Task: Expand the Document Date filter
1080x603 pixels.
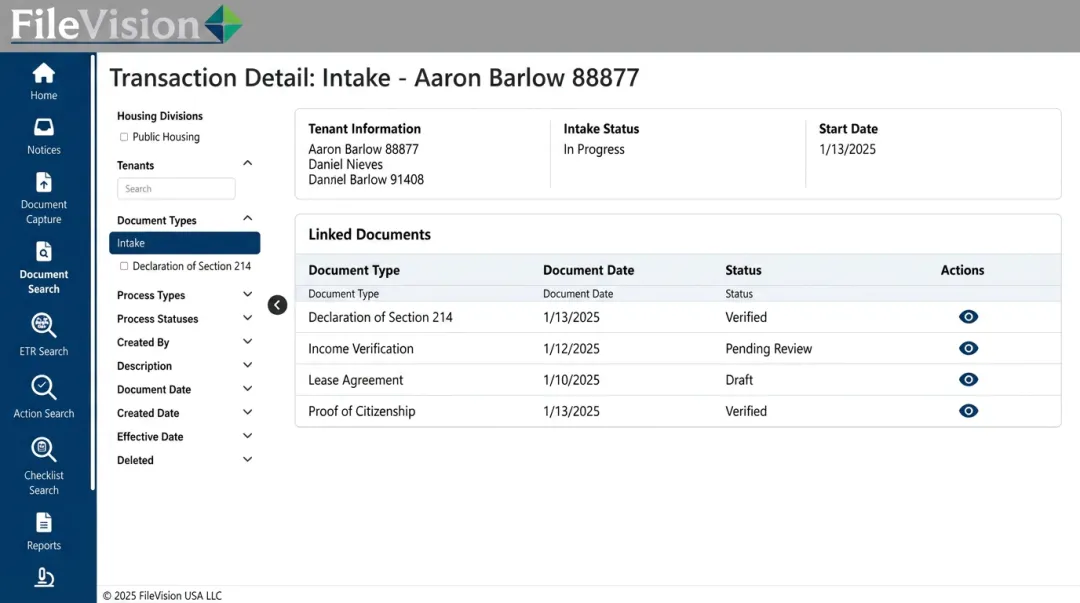Action: 247,388
